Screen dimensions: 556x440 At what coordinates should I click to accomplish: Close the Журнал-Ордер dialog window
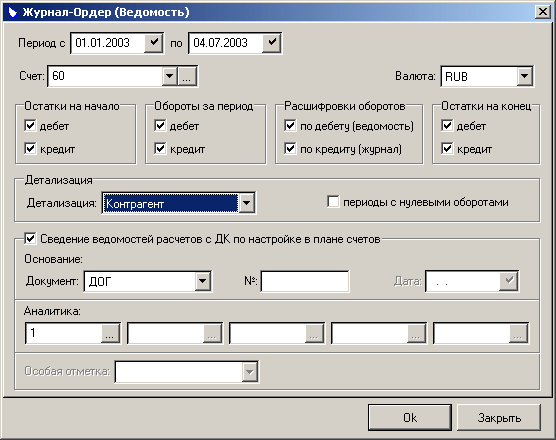pyautogui.click(x=543, y=12)
